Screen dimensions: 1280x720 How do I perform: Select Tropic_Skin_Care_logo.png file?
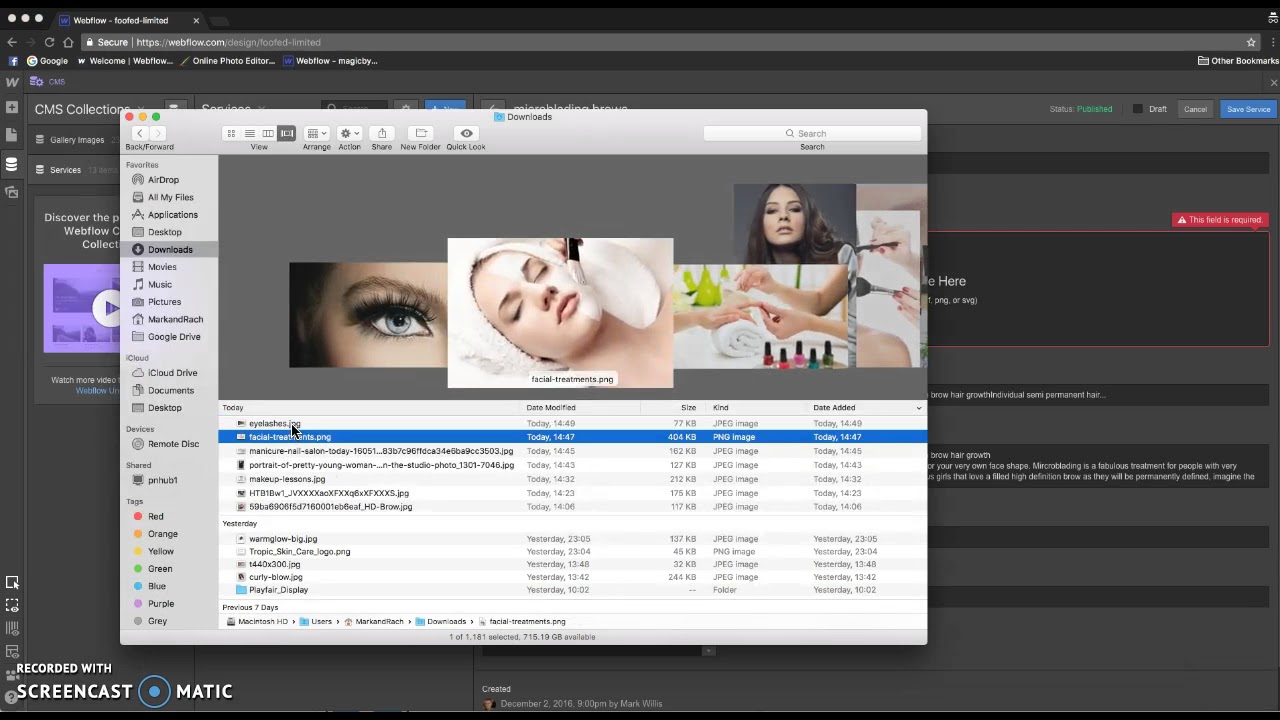(299, 552)
